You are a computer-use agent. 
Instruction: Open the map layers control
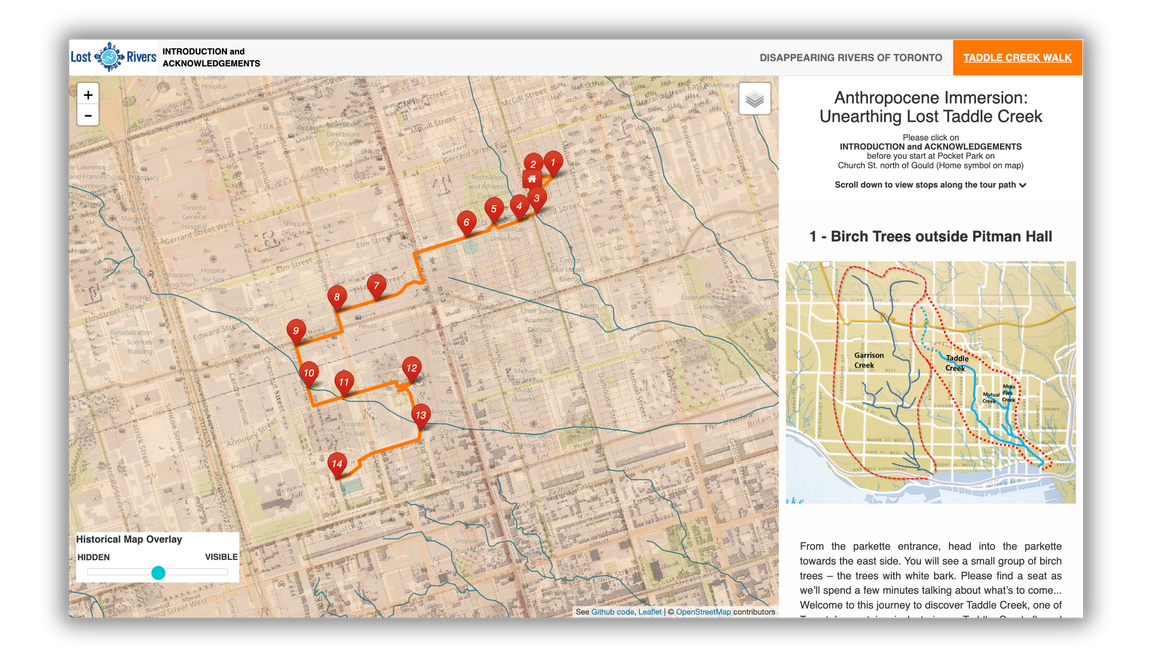tap(755, 99)
